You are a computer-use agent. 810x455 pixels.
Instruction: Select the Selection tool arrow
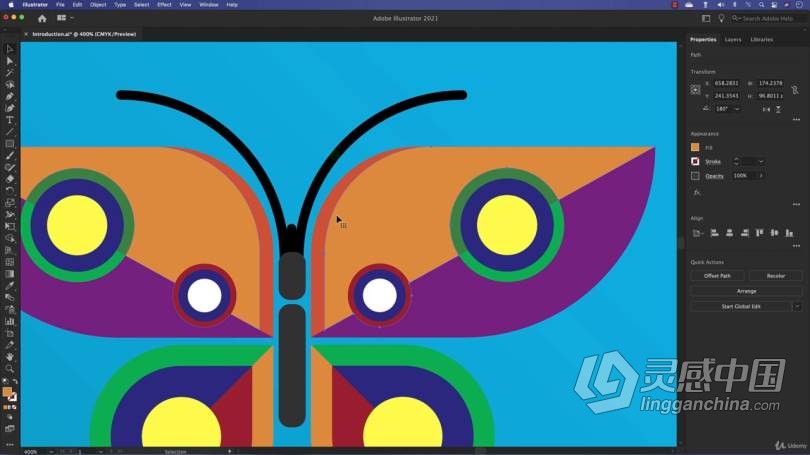coord(10,49)
